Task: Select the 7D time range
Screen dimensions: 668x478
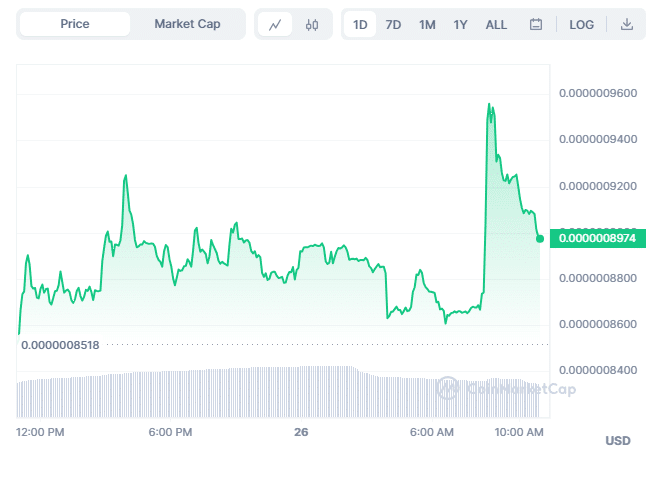Action: click(393, 25)
